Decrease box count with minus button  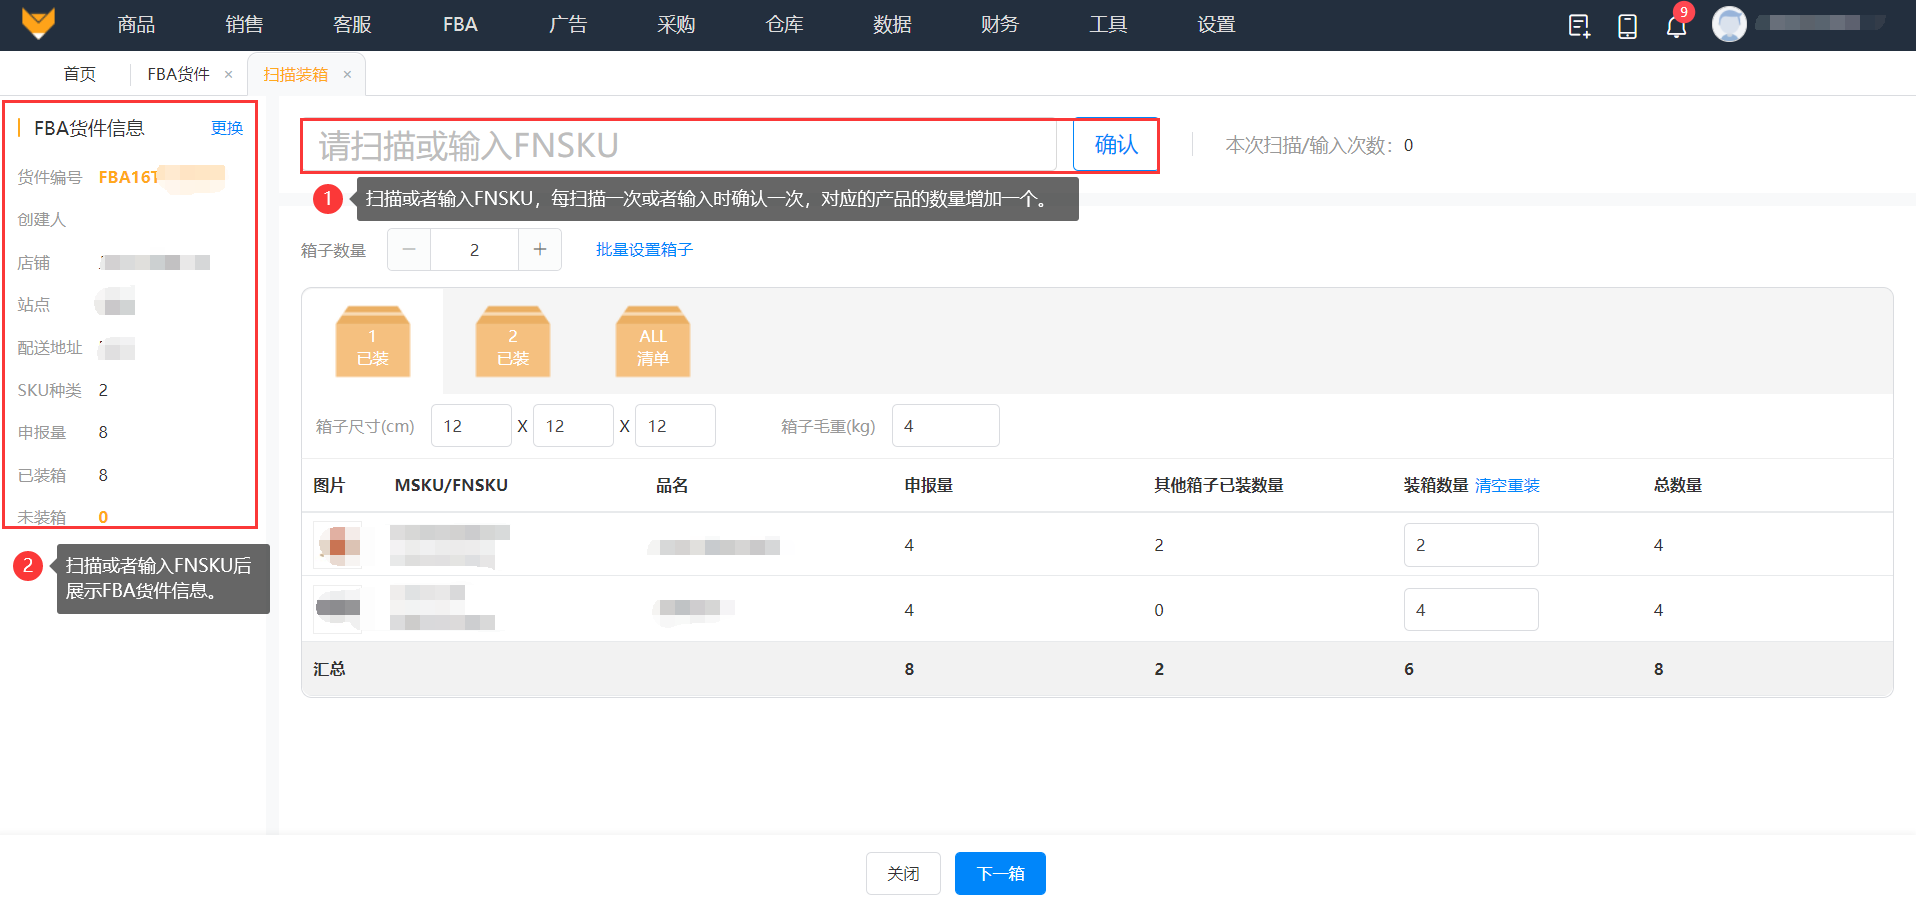(409, 250)
